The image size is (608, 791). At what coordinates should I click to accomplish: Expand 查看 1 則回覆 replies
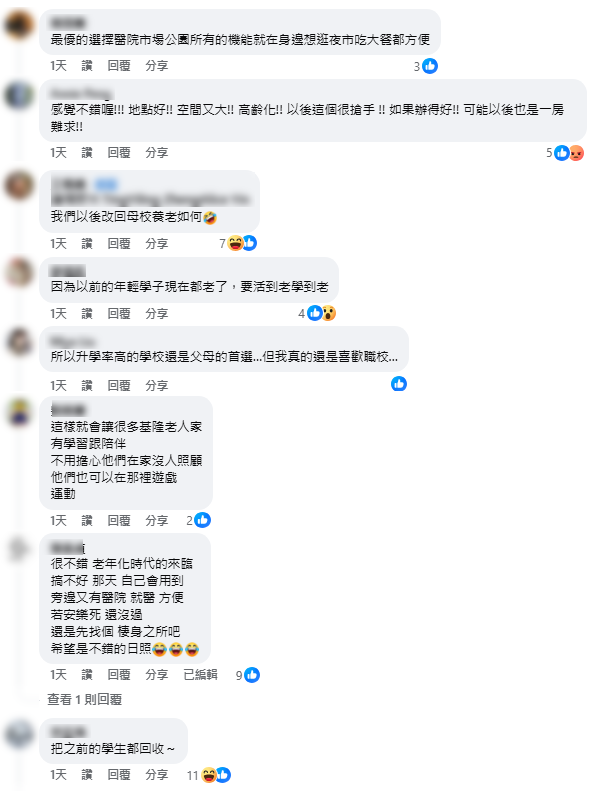[x=84, y=699]
